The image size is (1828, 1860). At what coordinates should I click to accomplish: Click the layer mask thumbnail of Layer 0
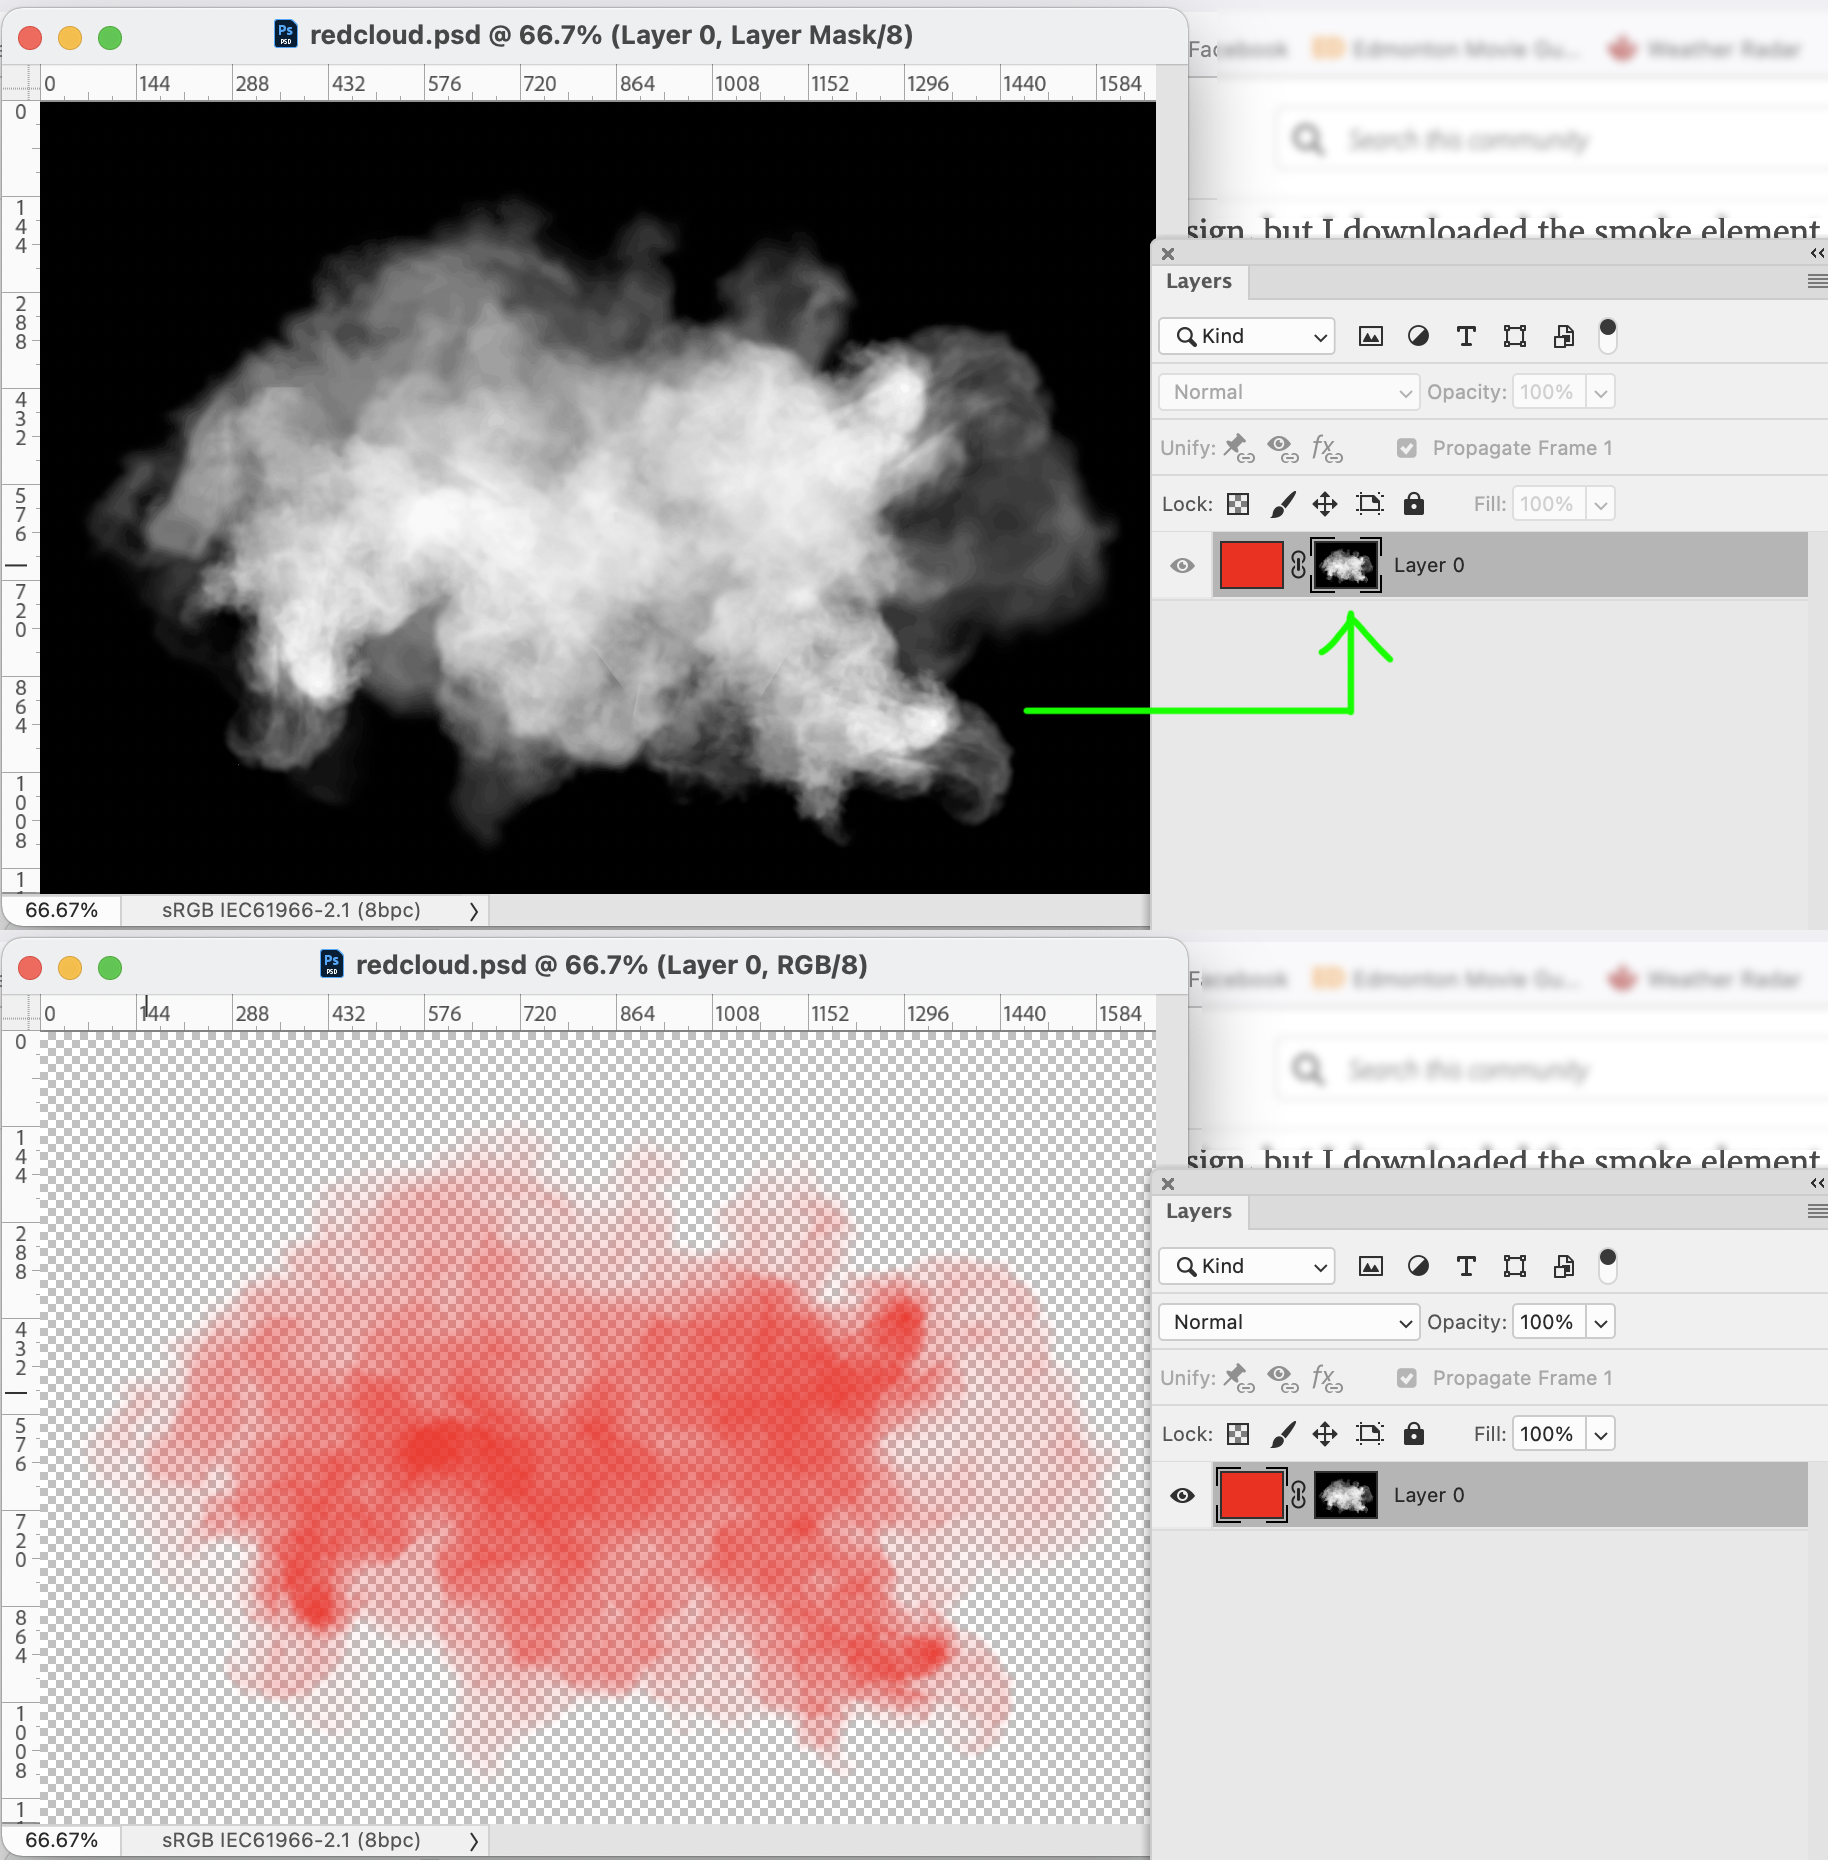tap(1345, 565)
